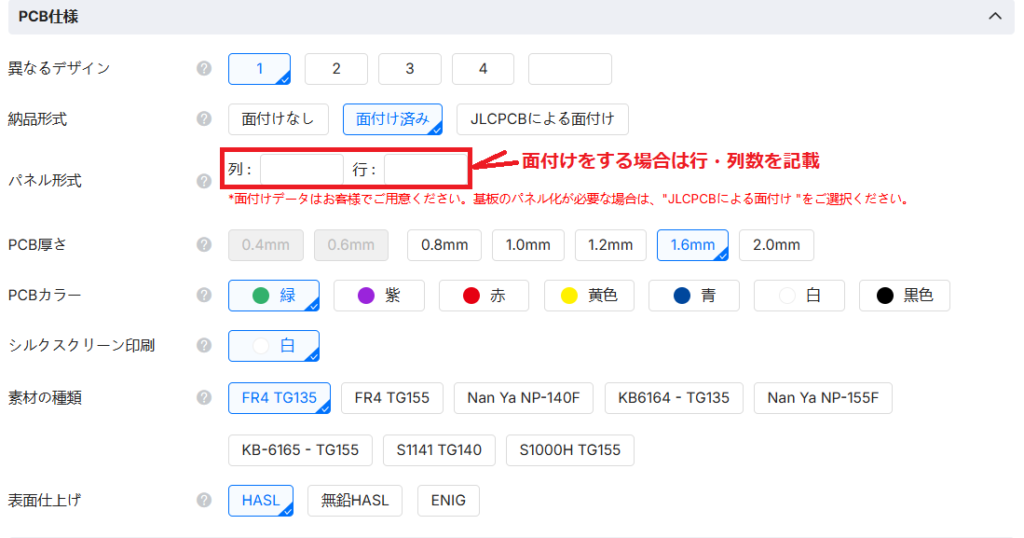Select 1.2mm PCB thickness
Screen dimensions: 1024x538
tap(610, 245)
